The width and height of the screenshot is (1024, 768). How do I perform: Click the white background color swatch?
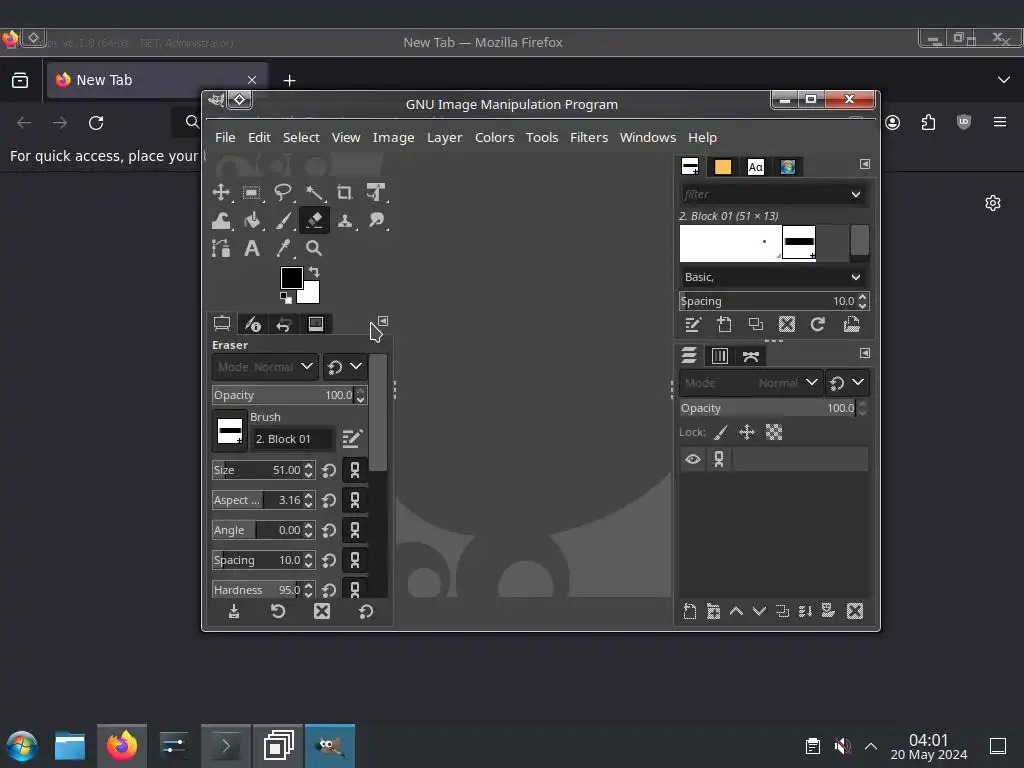tap(310, 294)
